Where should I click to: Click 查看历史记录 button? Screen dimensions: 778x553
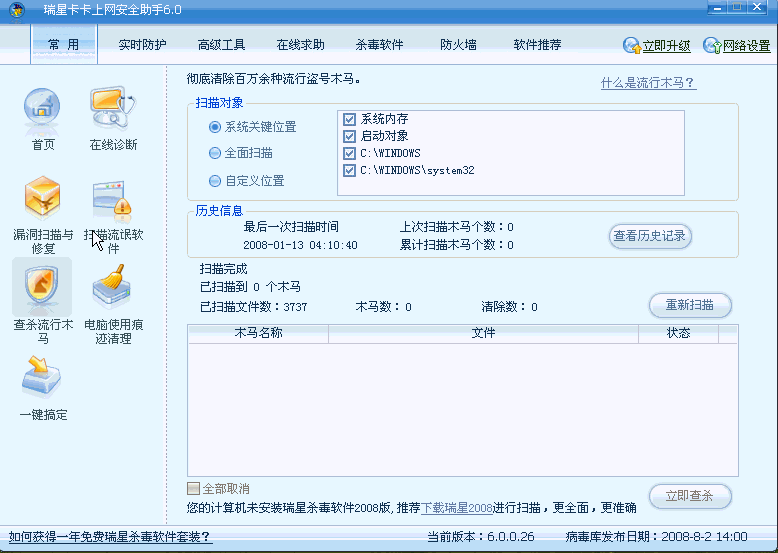649,236
